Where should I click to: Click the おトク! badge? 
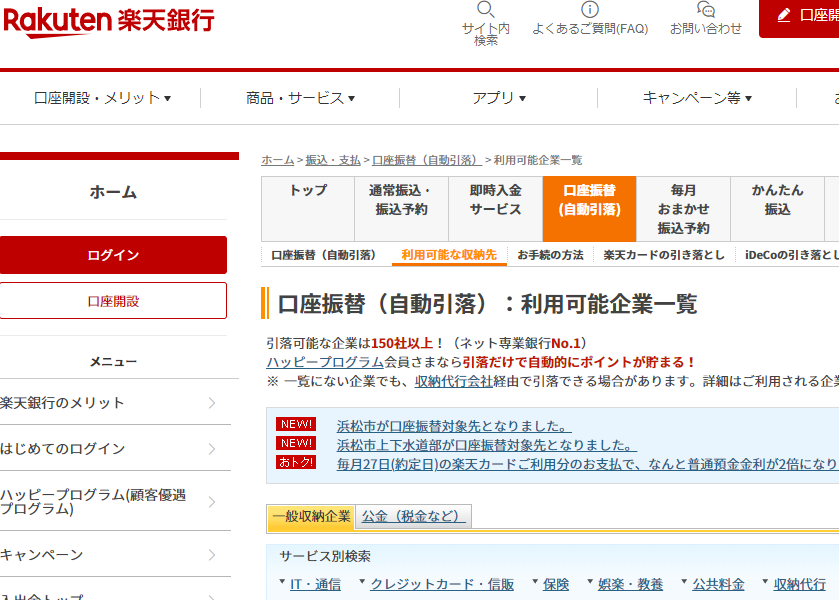[296, 462]
